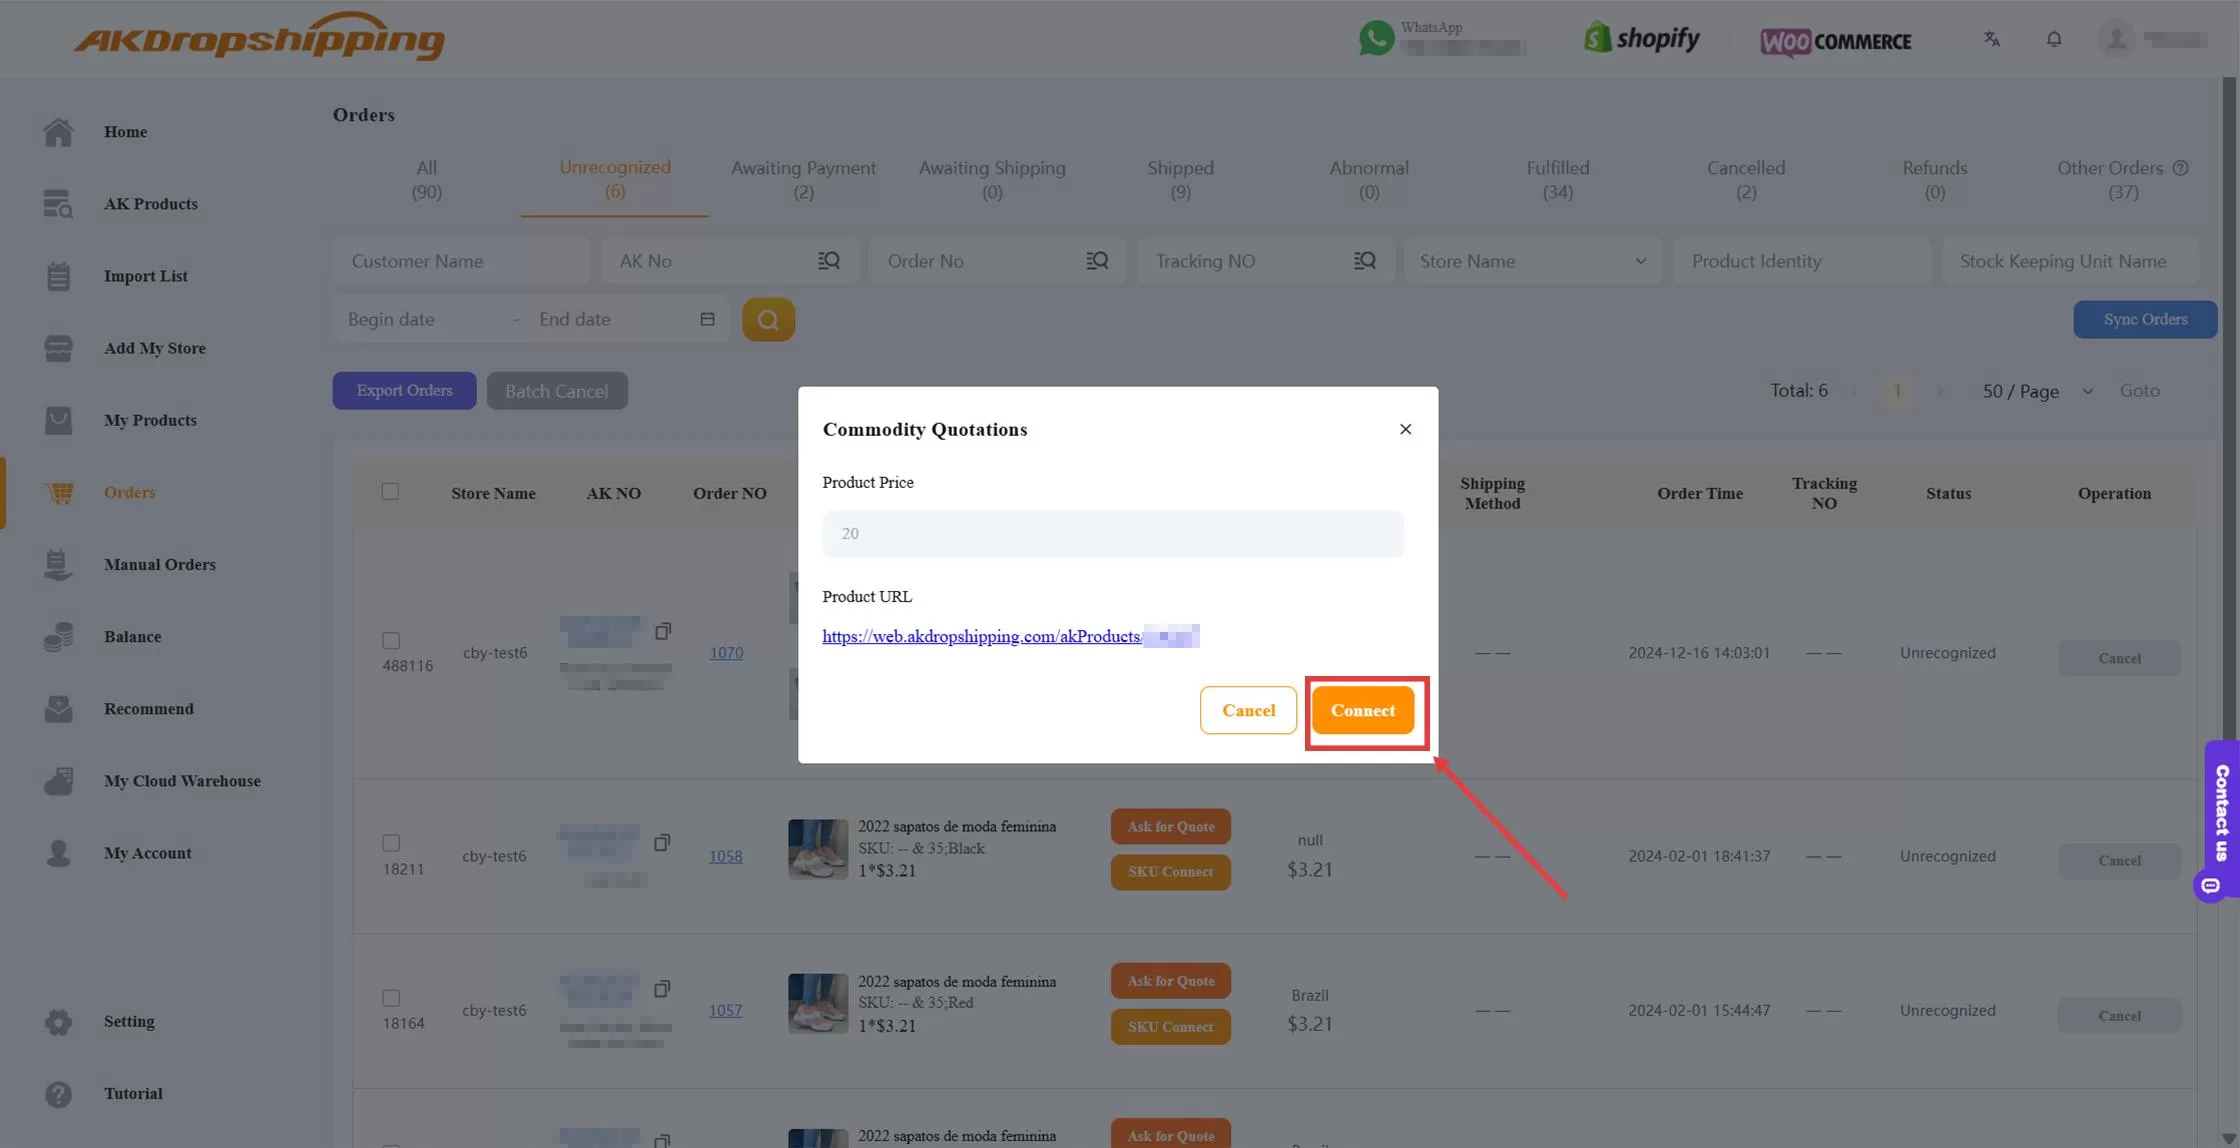Open the notification bell
The image size is (2240, 1148).
click(2054, 39)
